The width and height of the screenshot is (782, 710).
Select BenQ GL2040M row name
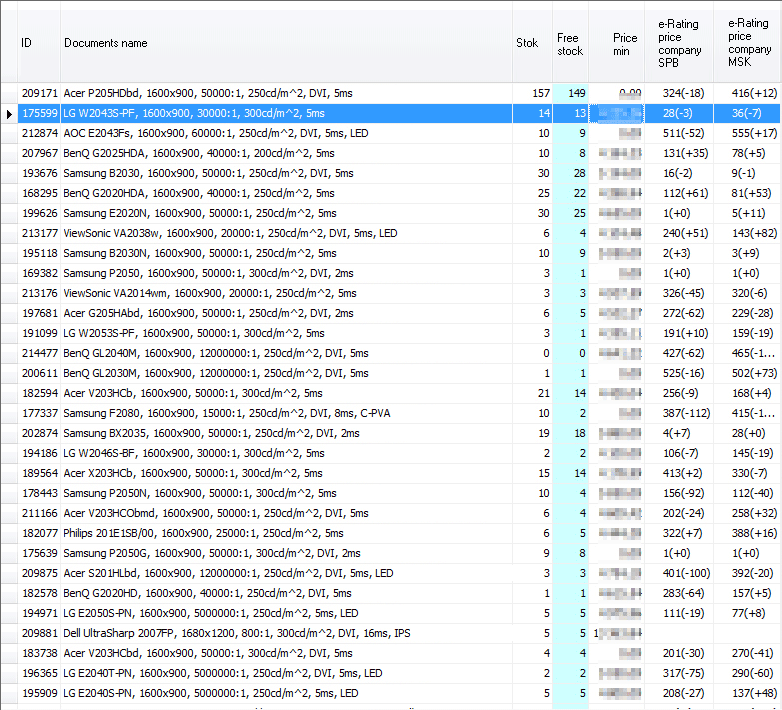pyautogui.click(x=286, y=353)
